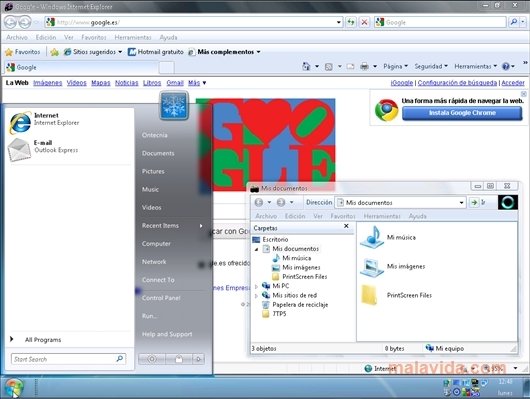
Task: Click the IE refresh icon next to address bar
Action: [x=351, y=22]
